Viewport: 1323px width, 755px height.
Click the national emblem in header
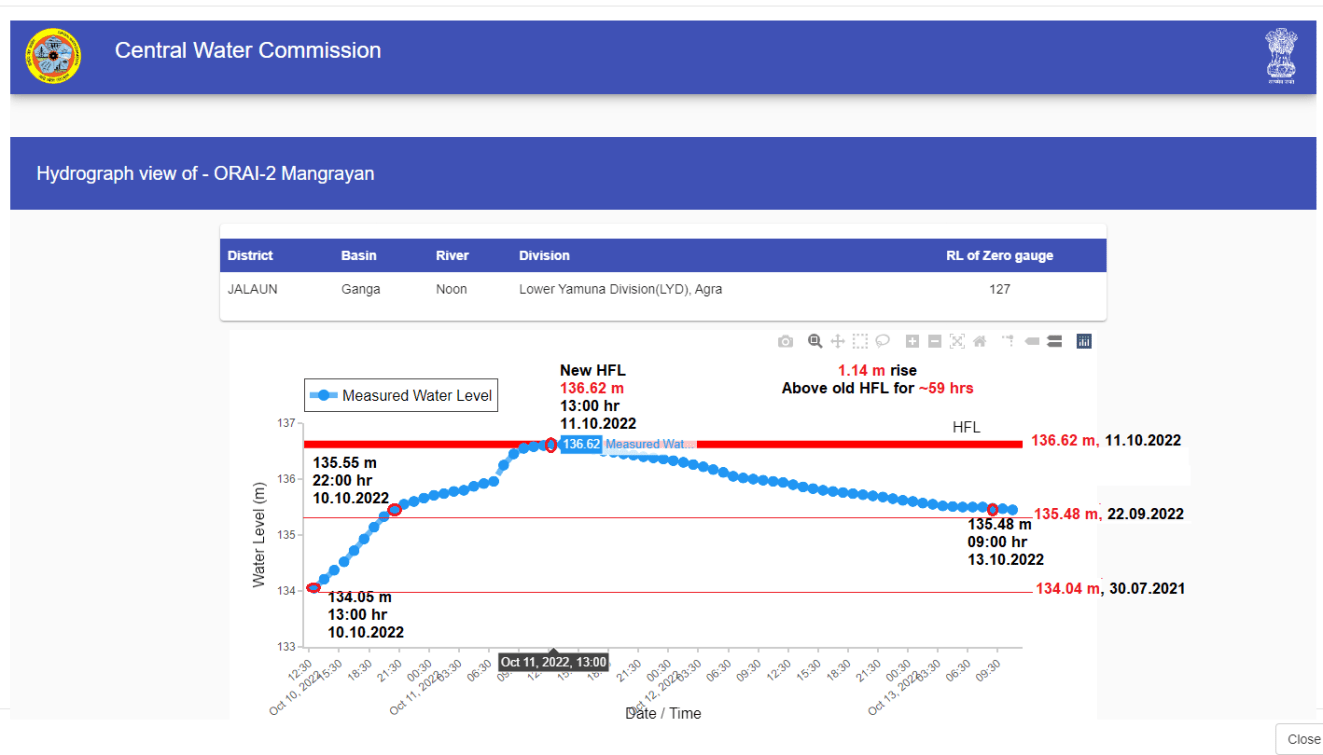pyautogui.click(x=1279, y=55)
